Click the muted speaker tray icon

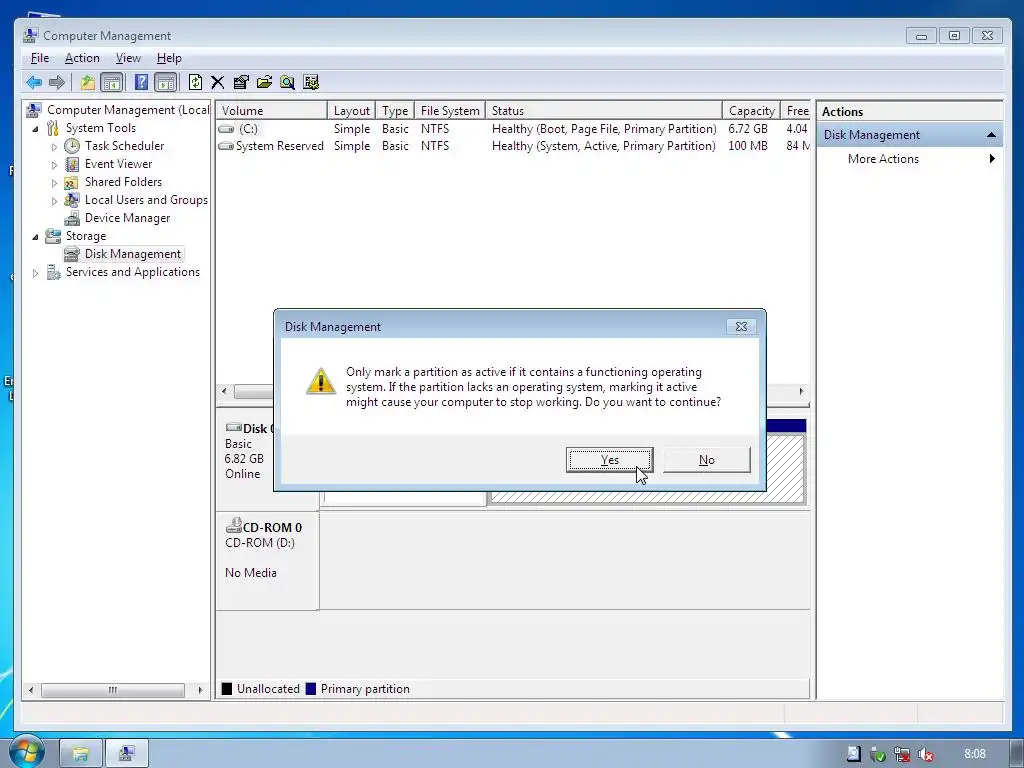tap(926, 754)
